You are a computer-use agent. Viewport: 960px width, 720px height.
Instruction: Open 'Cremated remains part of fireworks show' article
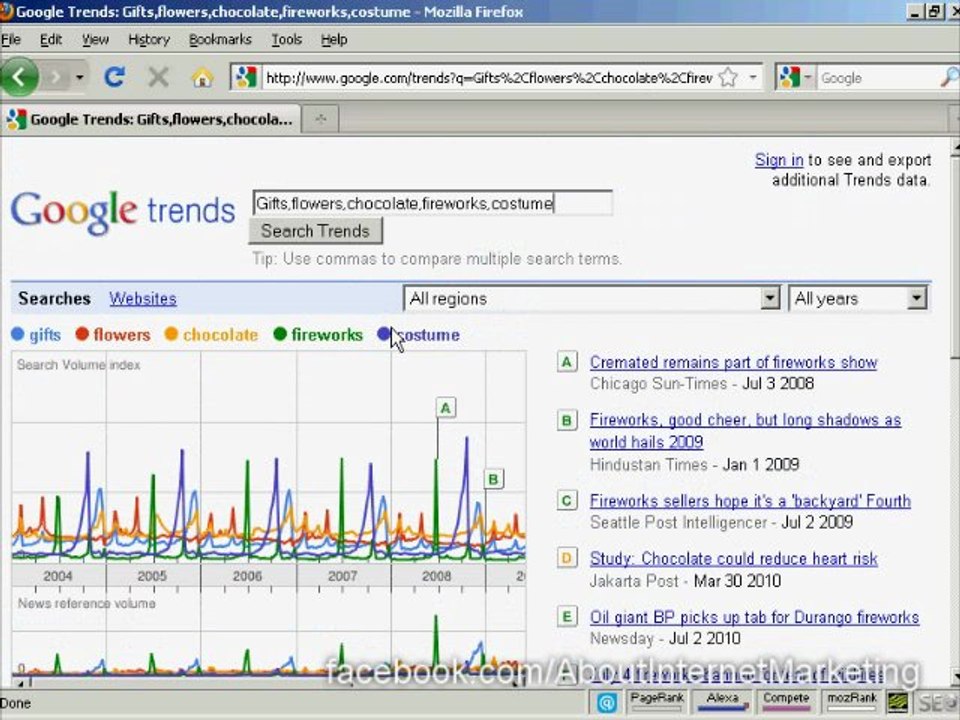coord(733,362)
